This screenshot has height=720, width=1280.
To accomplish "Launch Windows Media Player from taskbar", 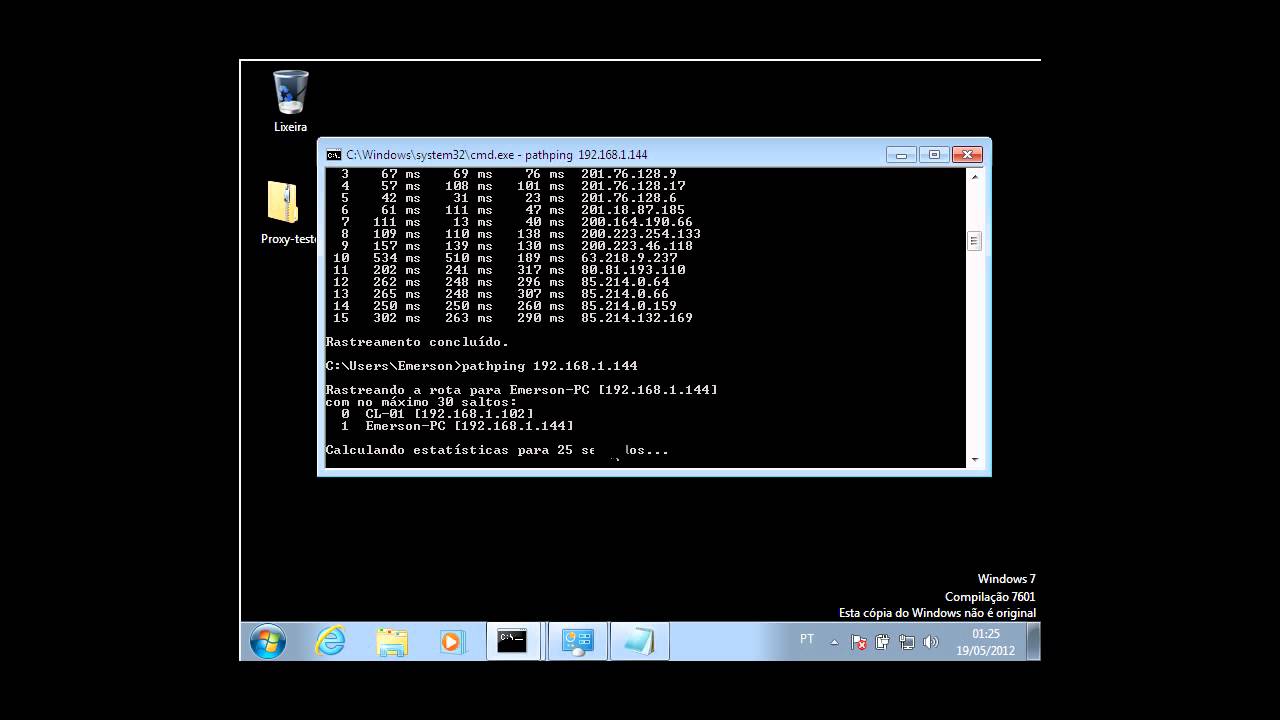I will pyautogui.click(x=452, y=641).
